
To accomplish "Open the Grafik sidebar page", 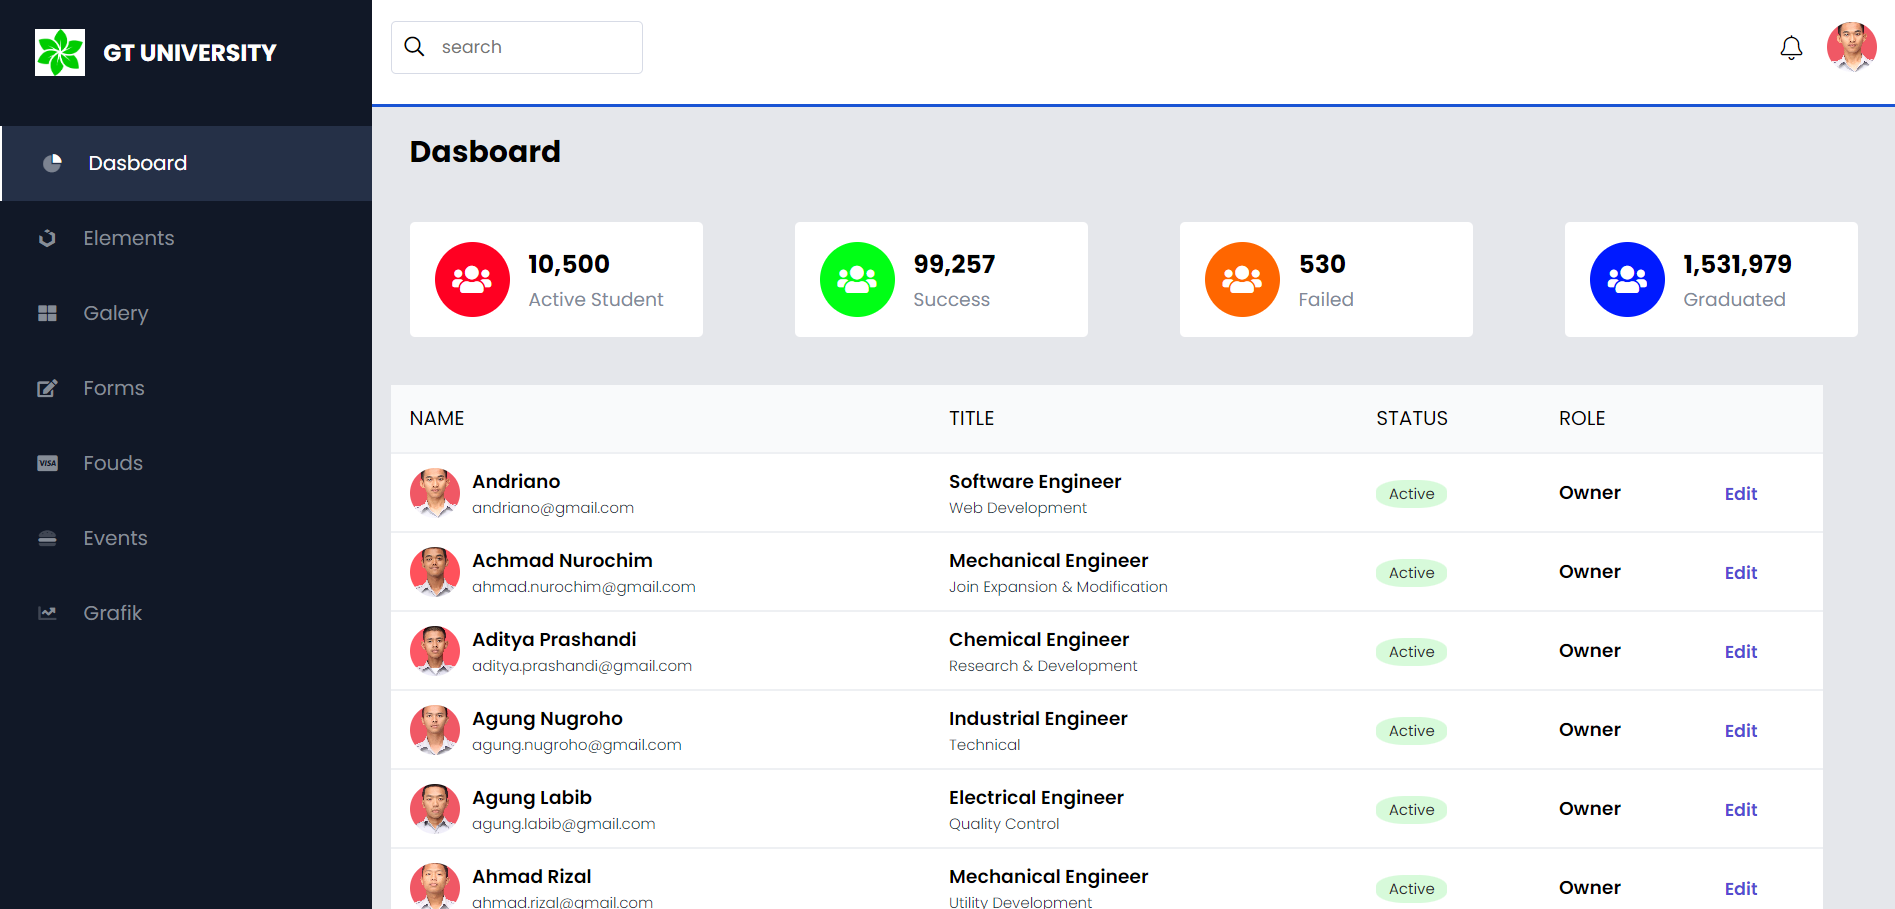I will (x=112, y=613).
